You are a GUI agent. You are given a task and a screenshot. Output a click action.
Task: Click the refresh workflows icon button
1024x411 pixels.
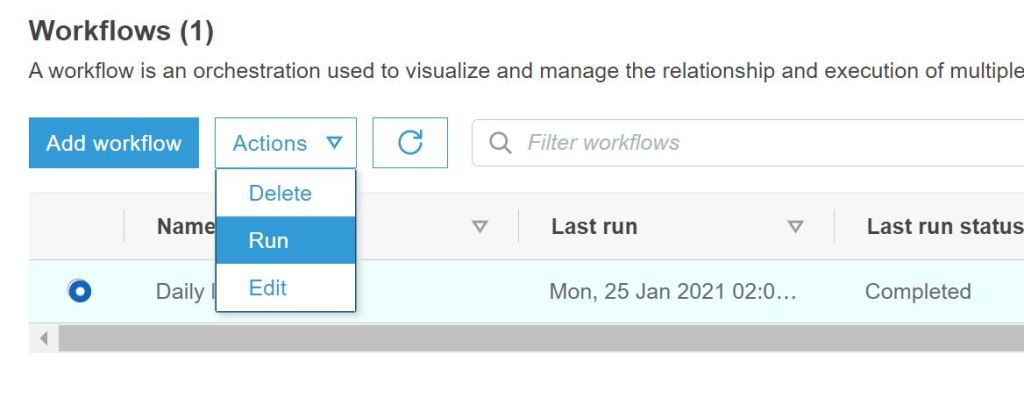point(410,143)
